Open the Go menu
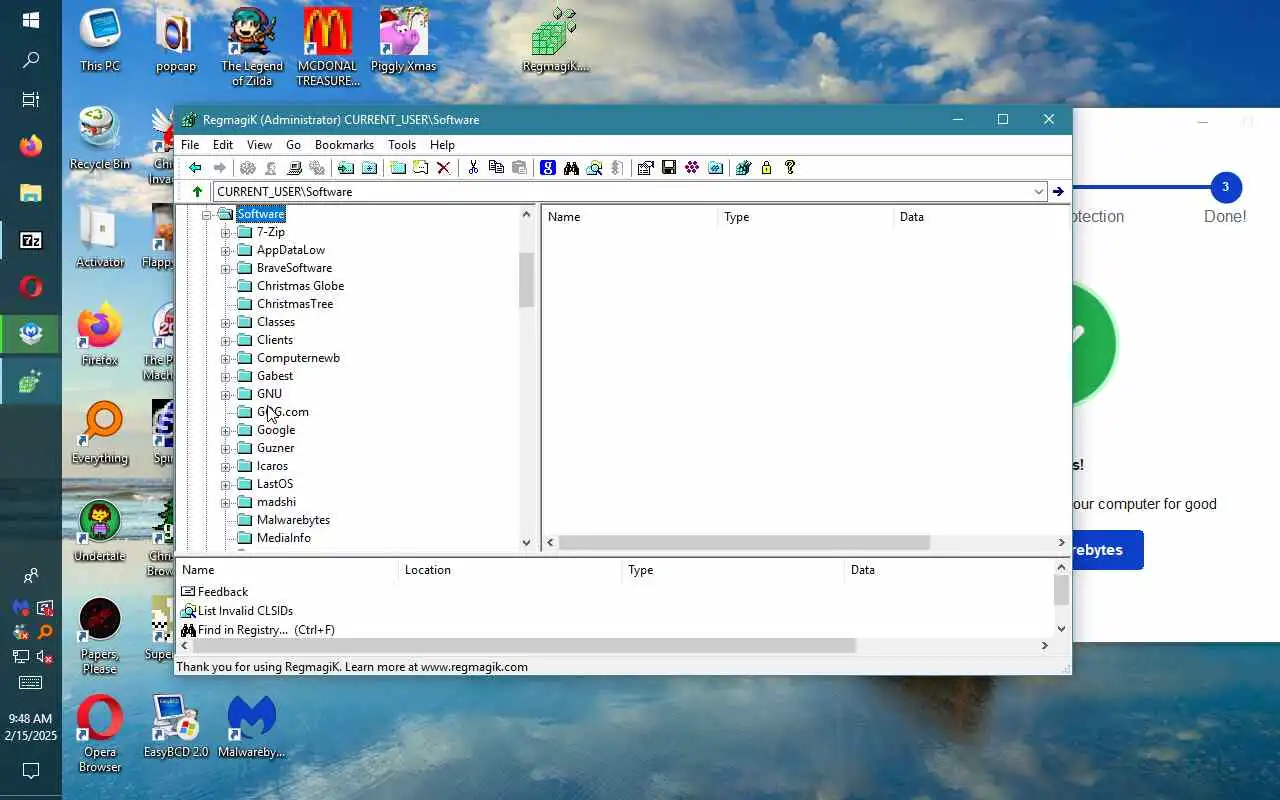The height and width of the screenshot is (800, 1280). pyautogui.click(x=293, y=145)
